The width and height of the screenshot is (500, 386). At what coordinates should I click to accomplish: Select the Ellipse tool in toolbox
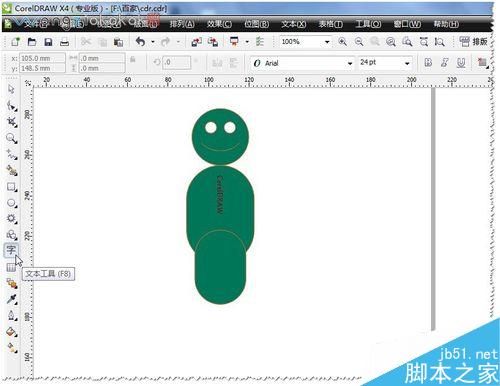[12, 203]
